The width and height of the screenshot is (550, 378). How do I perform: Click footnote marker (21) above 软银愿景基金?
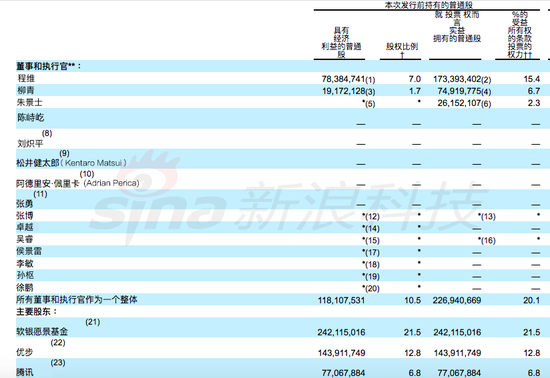pyautogui.click(x=93, y=322)
